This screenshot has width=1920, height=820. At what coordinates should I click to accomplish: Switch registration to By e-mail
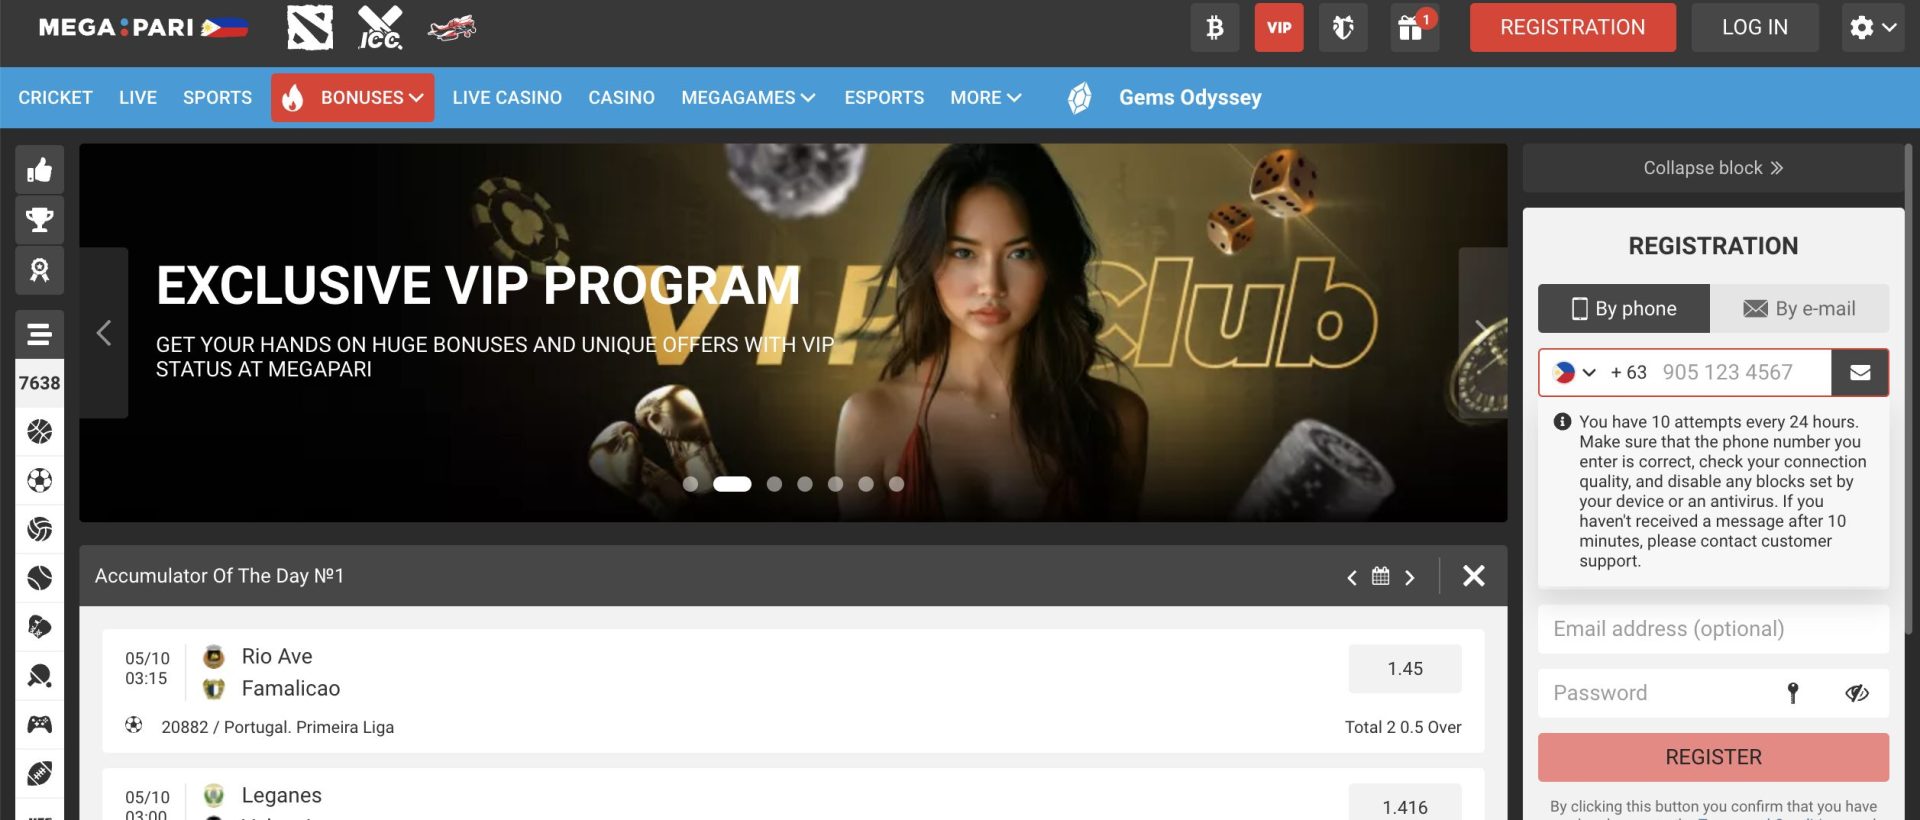1799,309
